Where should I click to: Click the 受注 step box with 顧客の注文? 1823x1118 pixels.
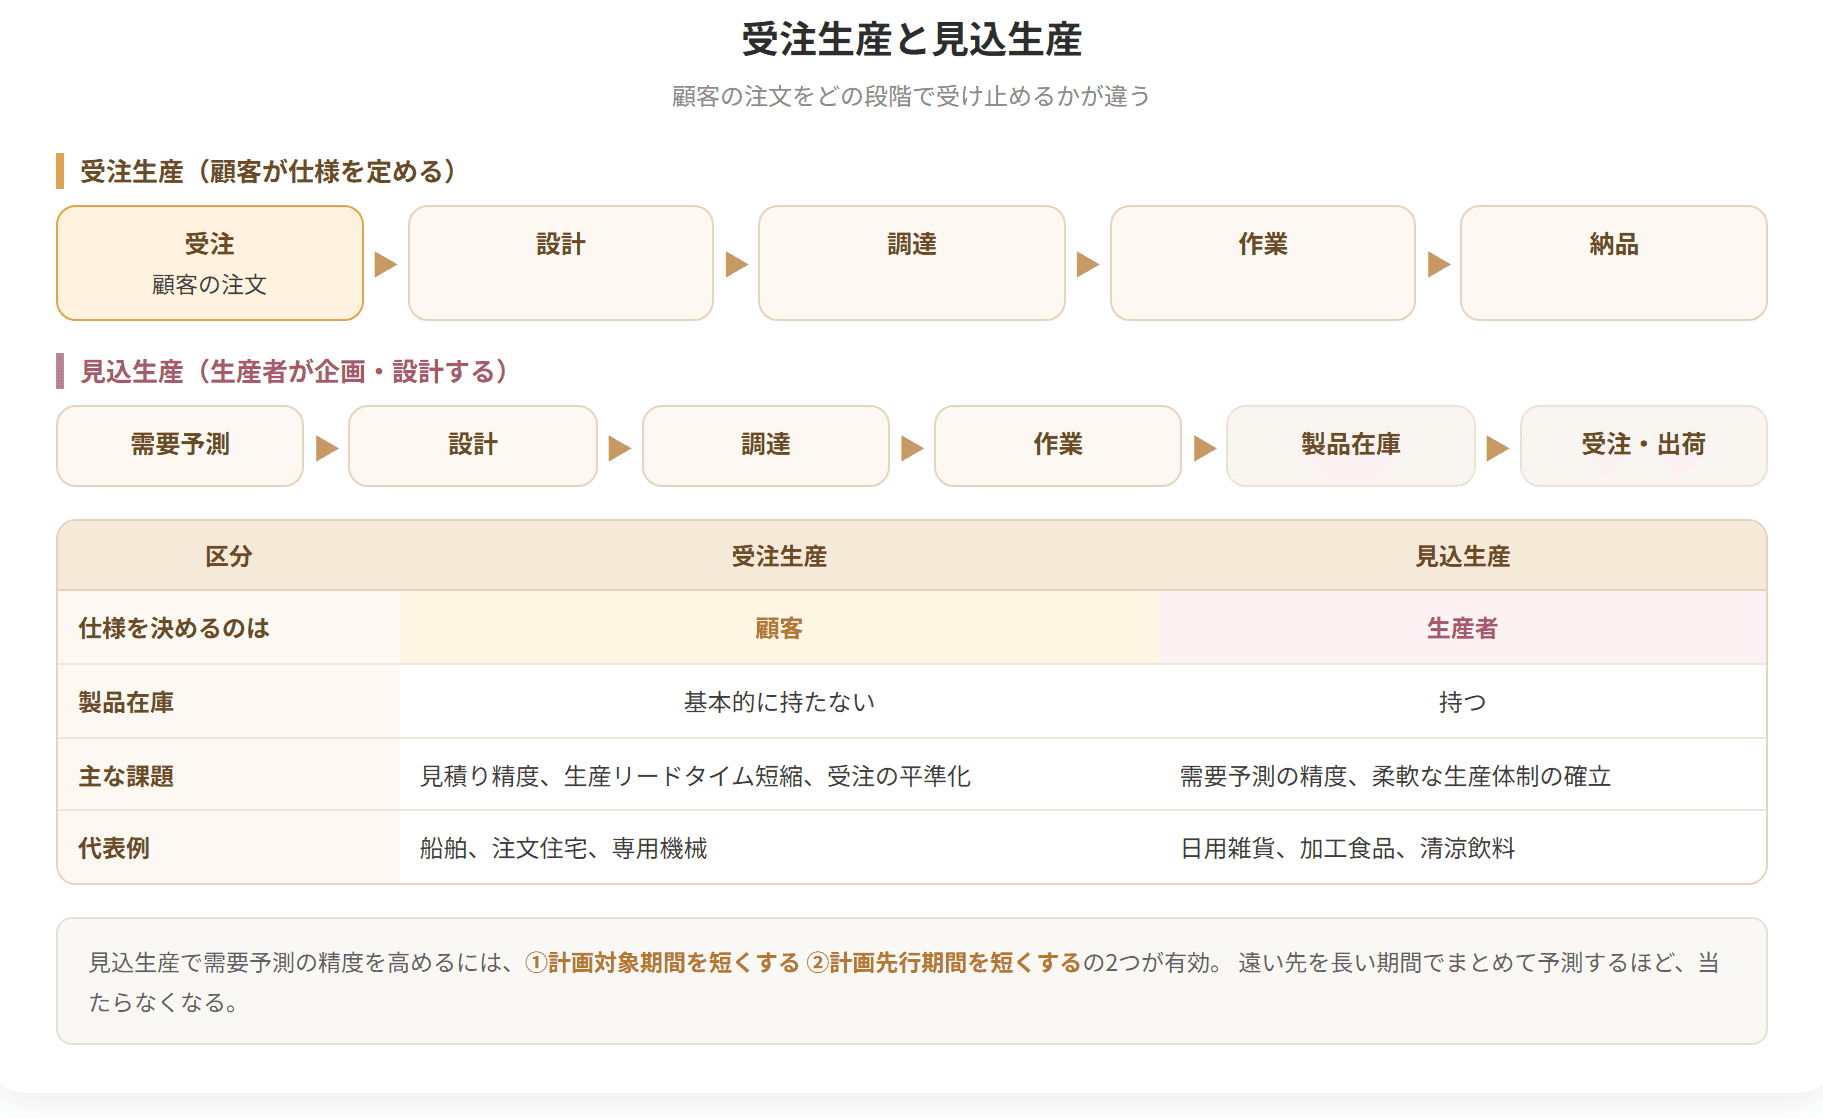(x=210, y=263)
